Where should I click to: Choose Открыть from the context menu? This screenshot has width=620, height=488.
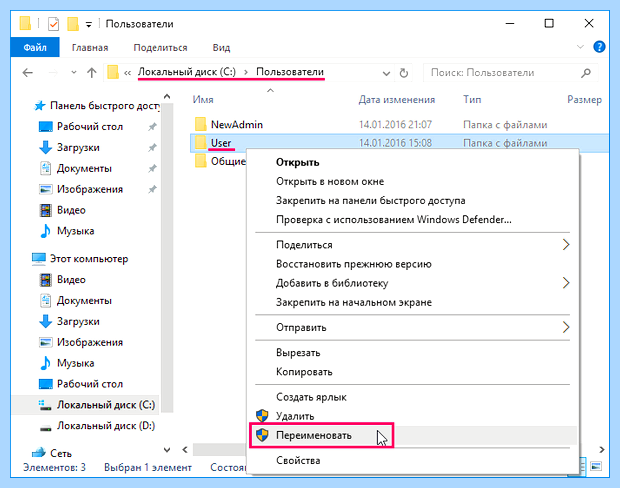297,163
